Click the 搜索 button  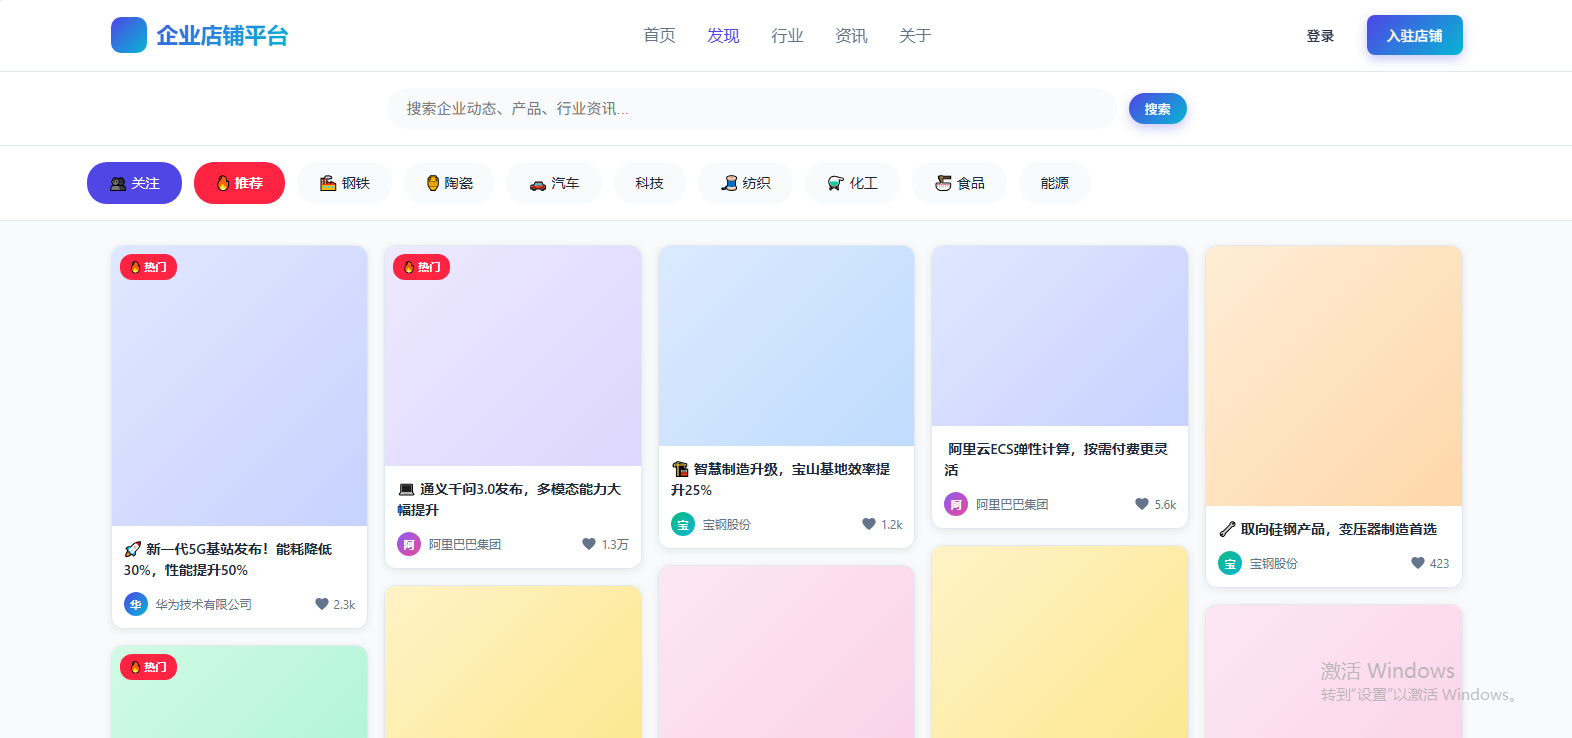tap(1158, 109)
